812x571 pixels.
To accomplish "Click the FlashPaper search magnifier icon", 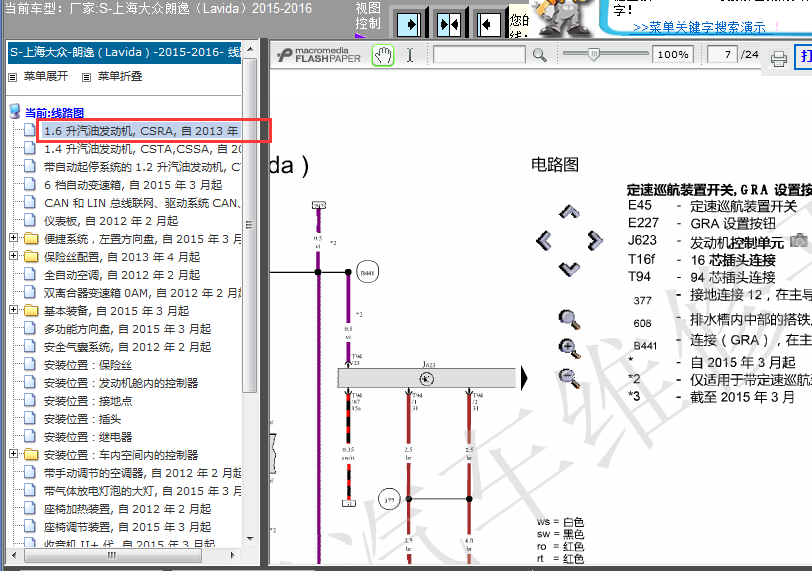I will [x=540, y=55].
